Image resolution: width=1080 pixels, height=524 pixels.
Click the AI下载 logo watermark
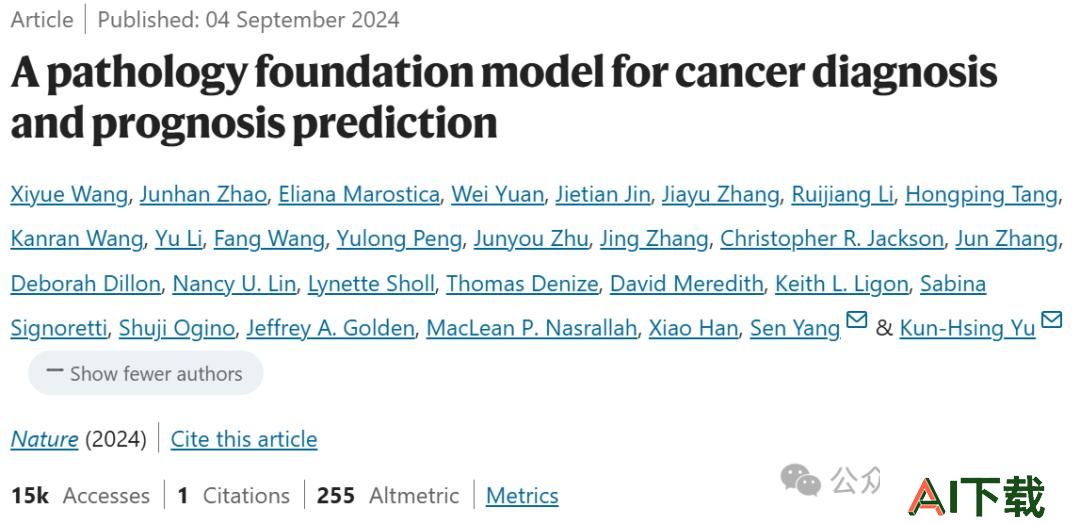coord(977,497)
